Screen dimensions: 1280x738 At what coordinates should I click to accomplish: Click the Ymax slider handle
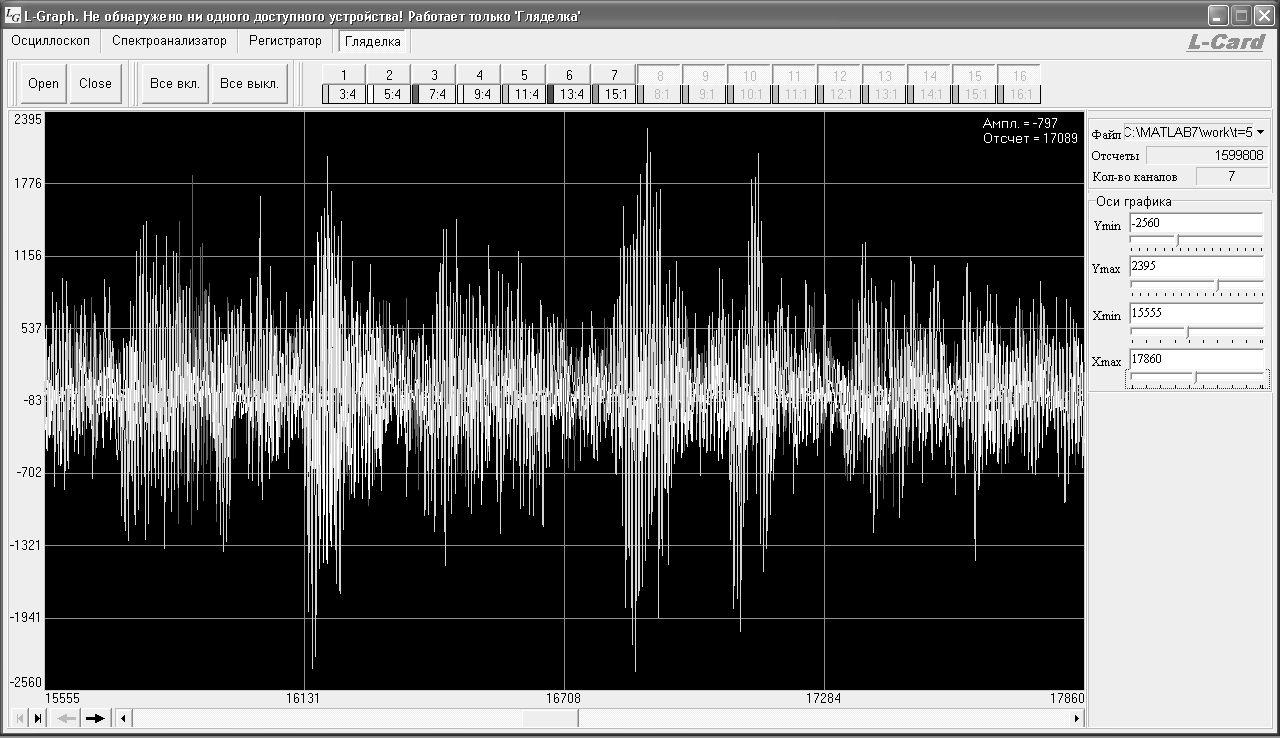1217,285
